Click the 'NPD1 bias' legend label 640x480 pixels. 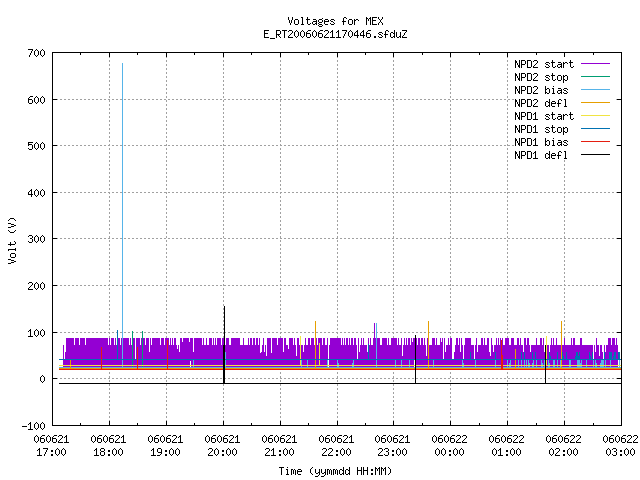tap(541, 142)
